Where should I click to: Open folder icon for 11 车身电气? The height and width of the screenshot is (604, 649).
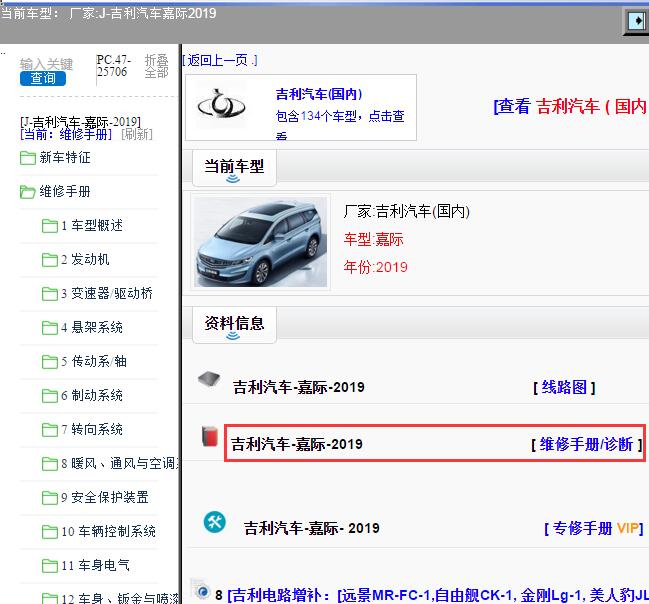click(x=50, y=565)
